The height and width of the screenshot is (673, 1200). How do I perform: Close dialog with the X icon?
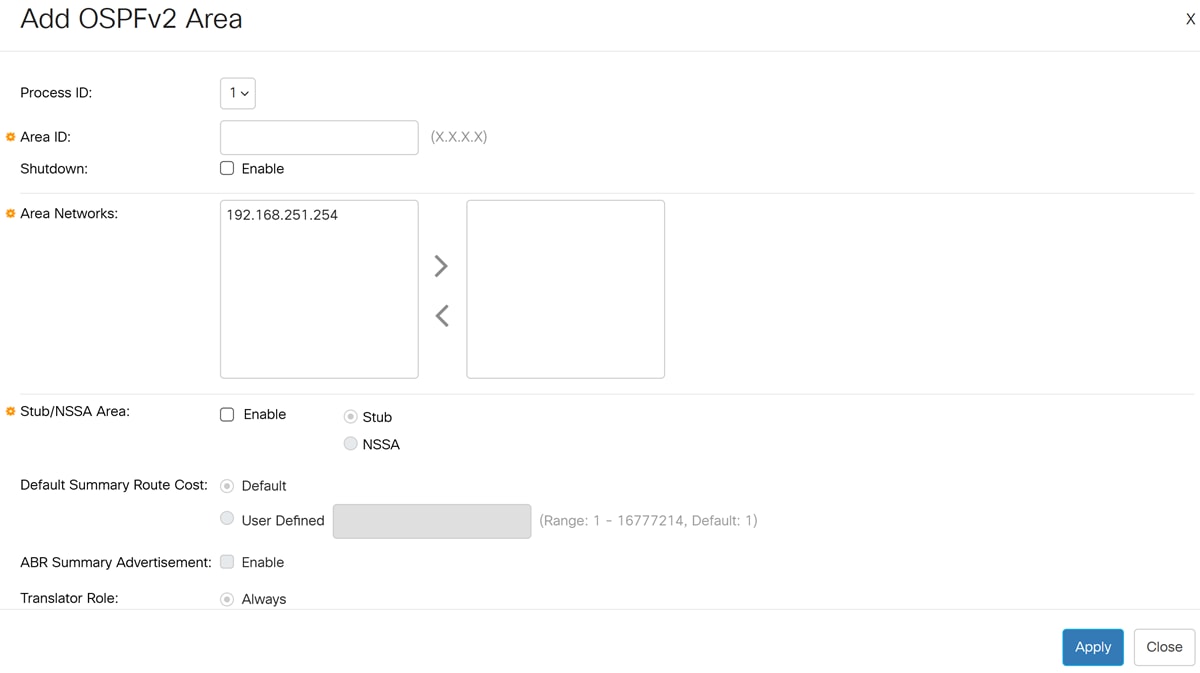click(x=1190, y=19)
